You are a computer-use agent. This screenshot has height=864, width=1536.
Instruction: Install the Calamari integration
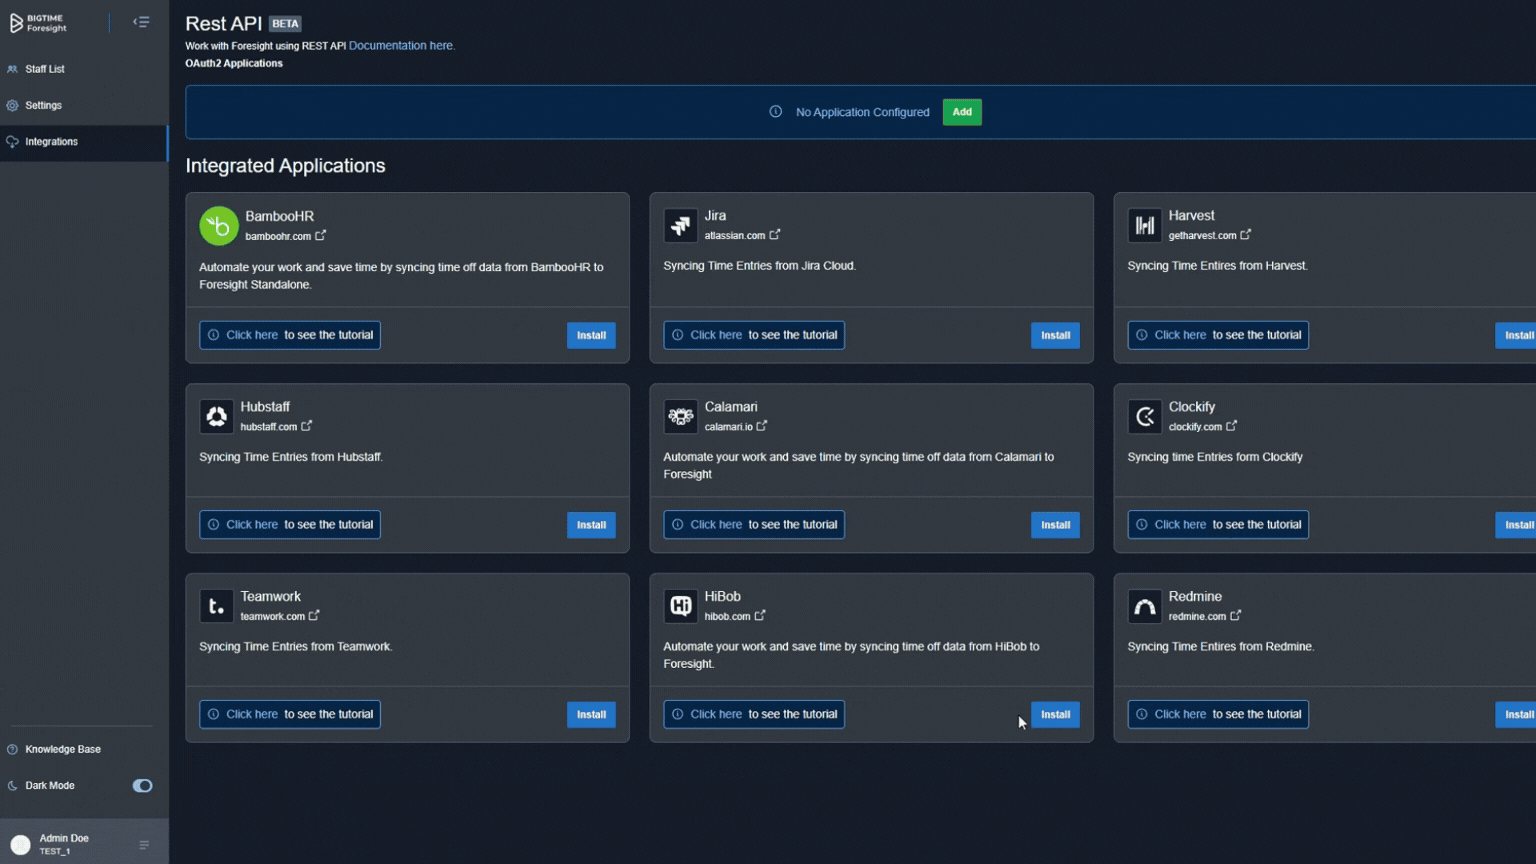pyautogui.click(x=1055, y=525)
